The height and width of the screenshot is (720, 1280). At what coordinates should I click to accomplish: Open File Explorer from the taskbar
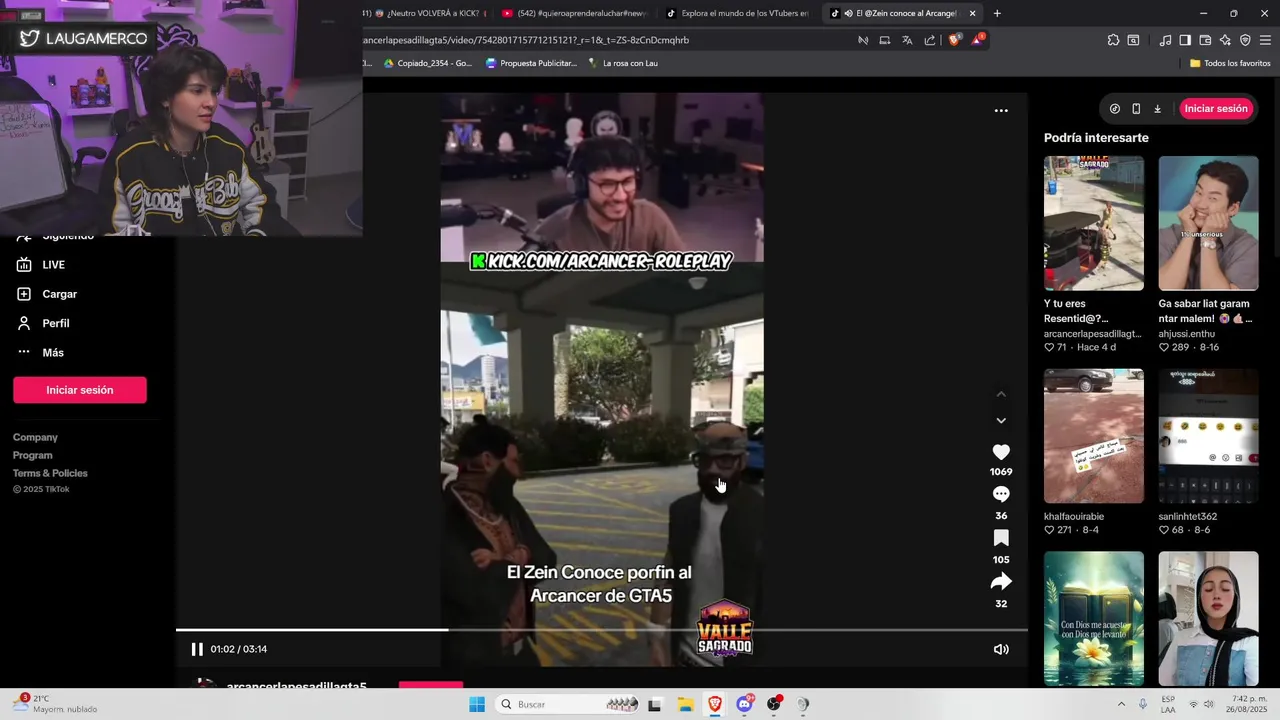point(685,704)
